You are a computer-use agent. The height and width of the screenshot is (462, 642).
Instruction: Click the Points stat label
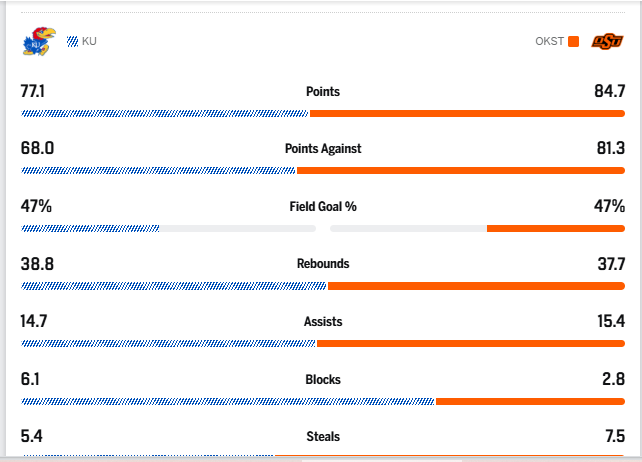coord(323,91)
